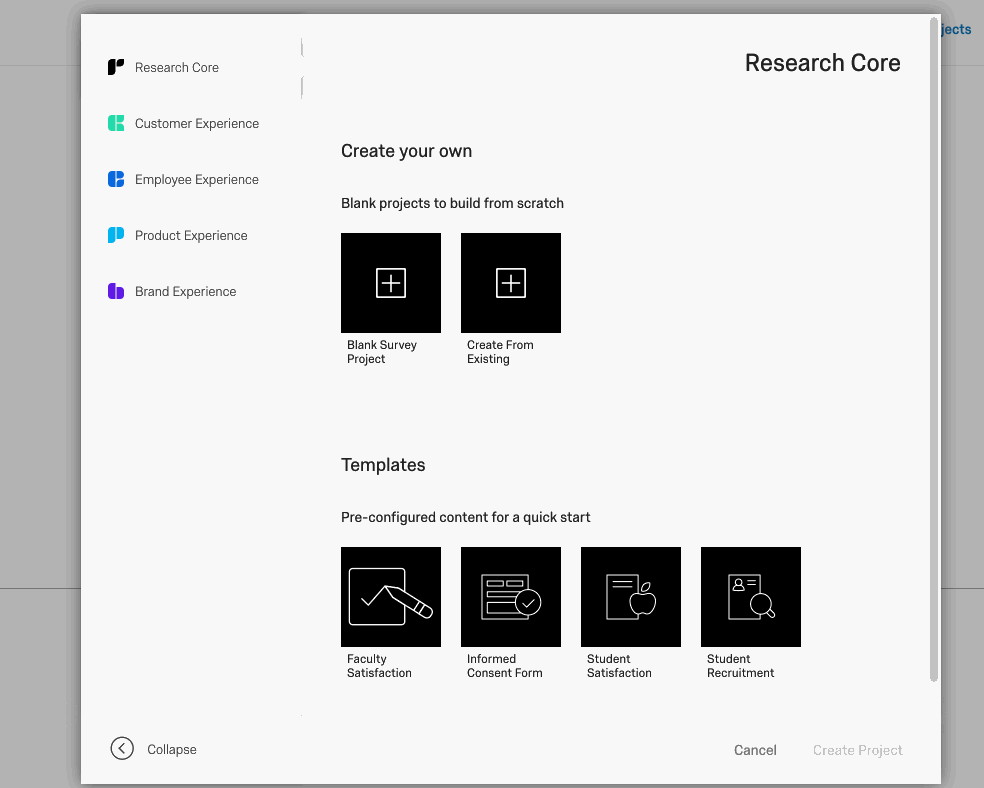Cancel the project creation dialog
Image resolution: width=984 pixels, height=788 pixels.
(755, 750)
